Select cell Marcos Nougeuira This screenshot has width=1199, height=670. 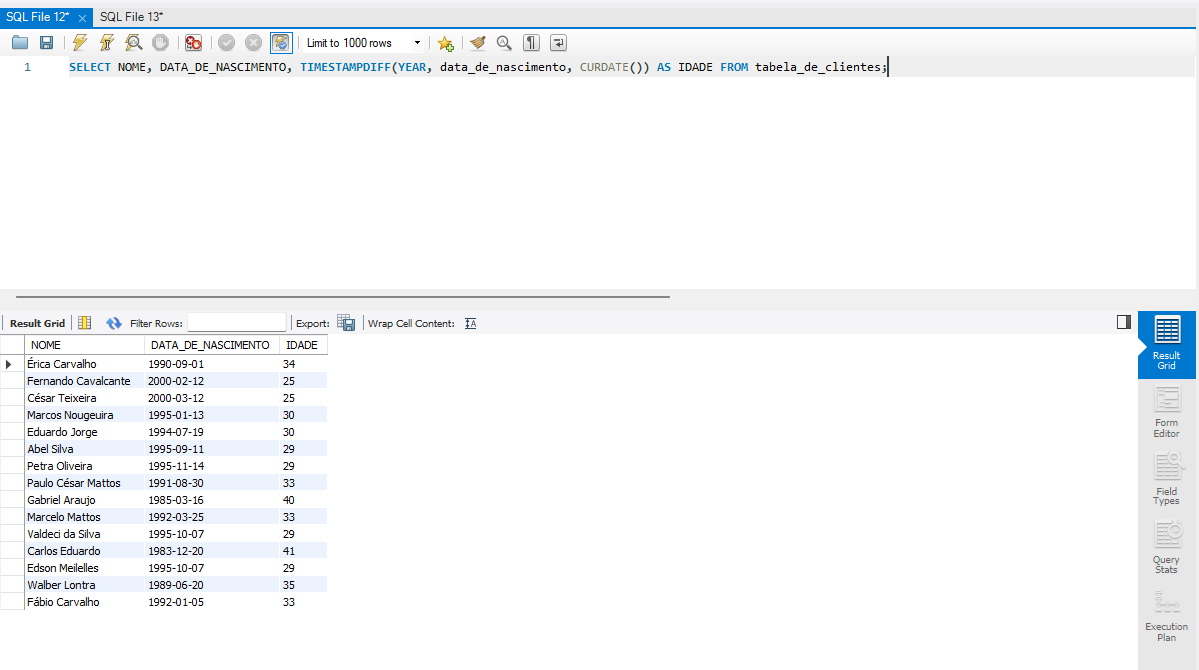84,415
